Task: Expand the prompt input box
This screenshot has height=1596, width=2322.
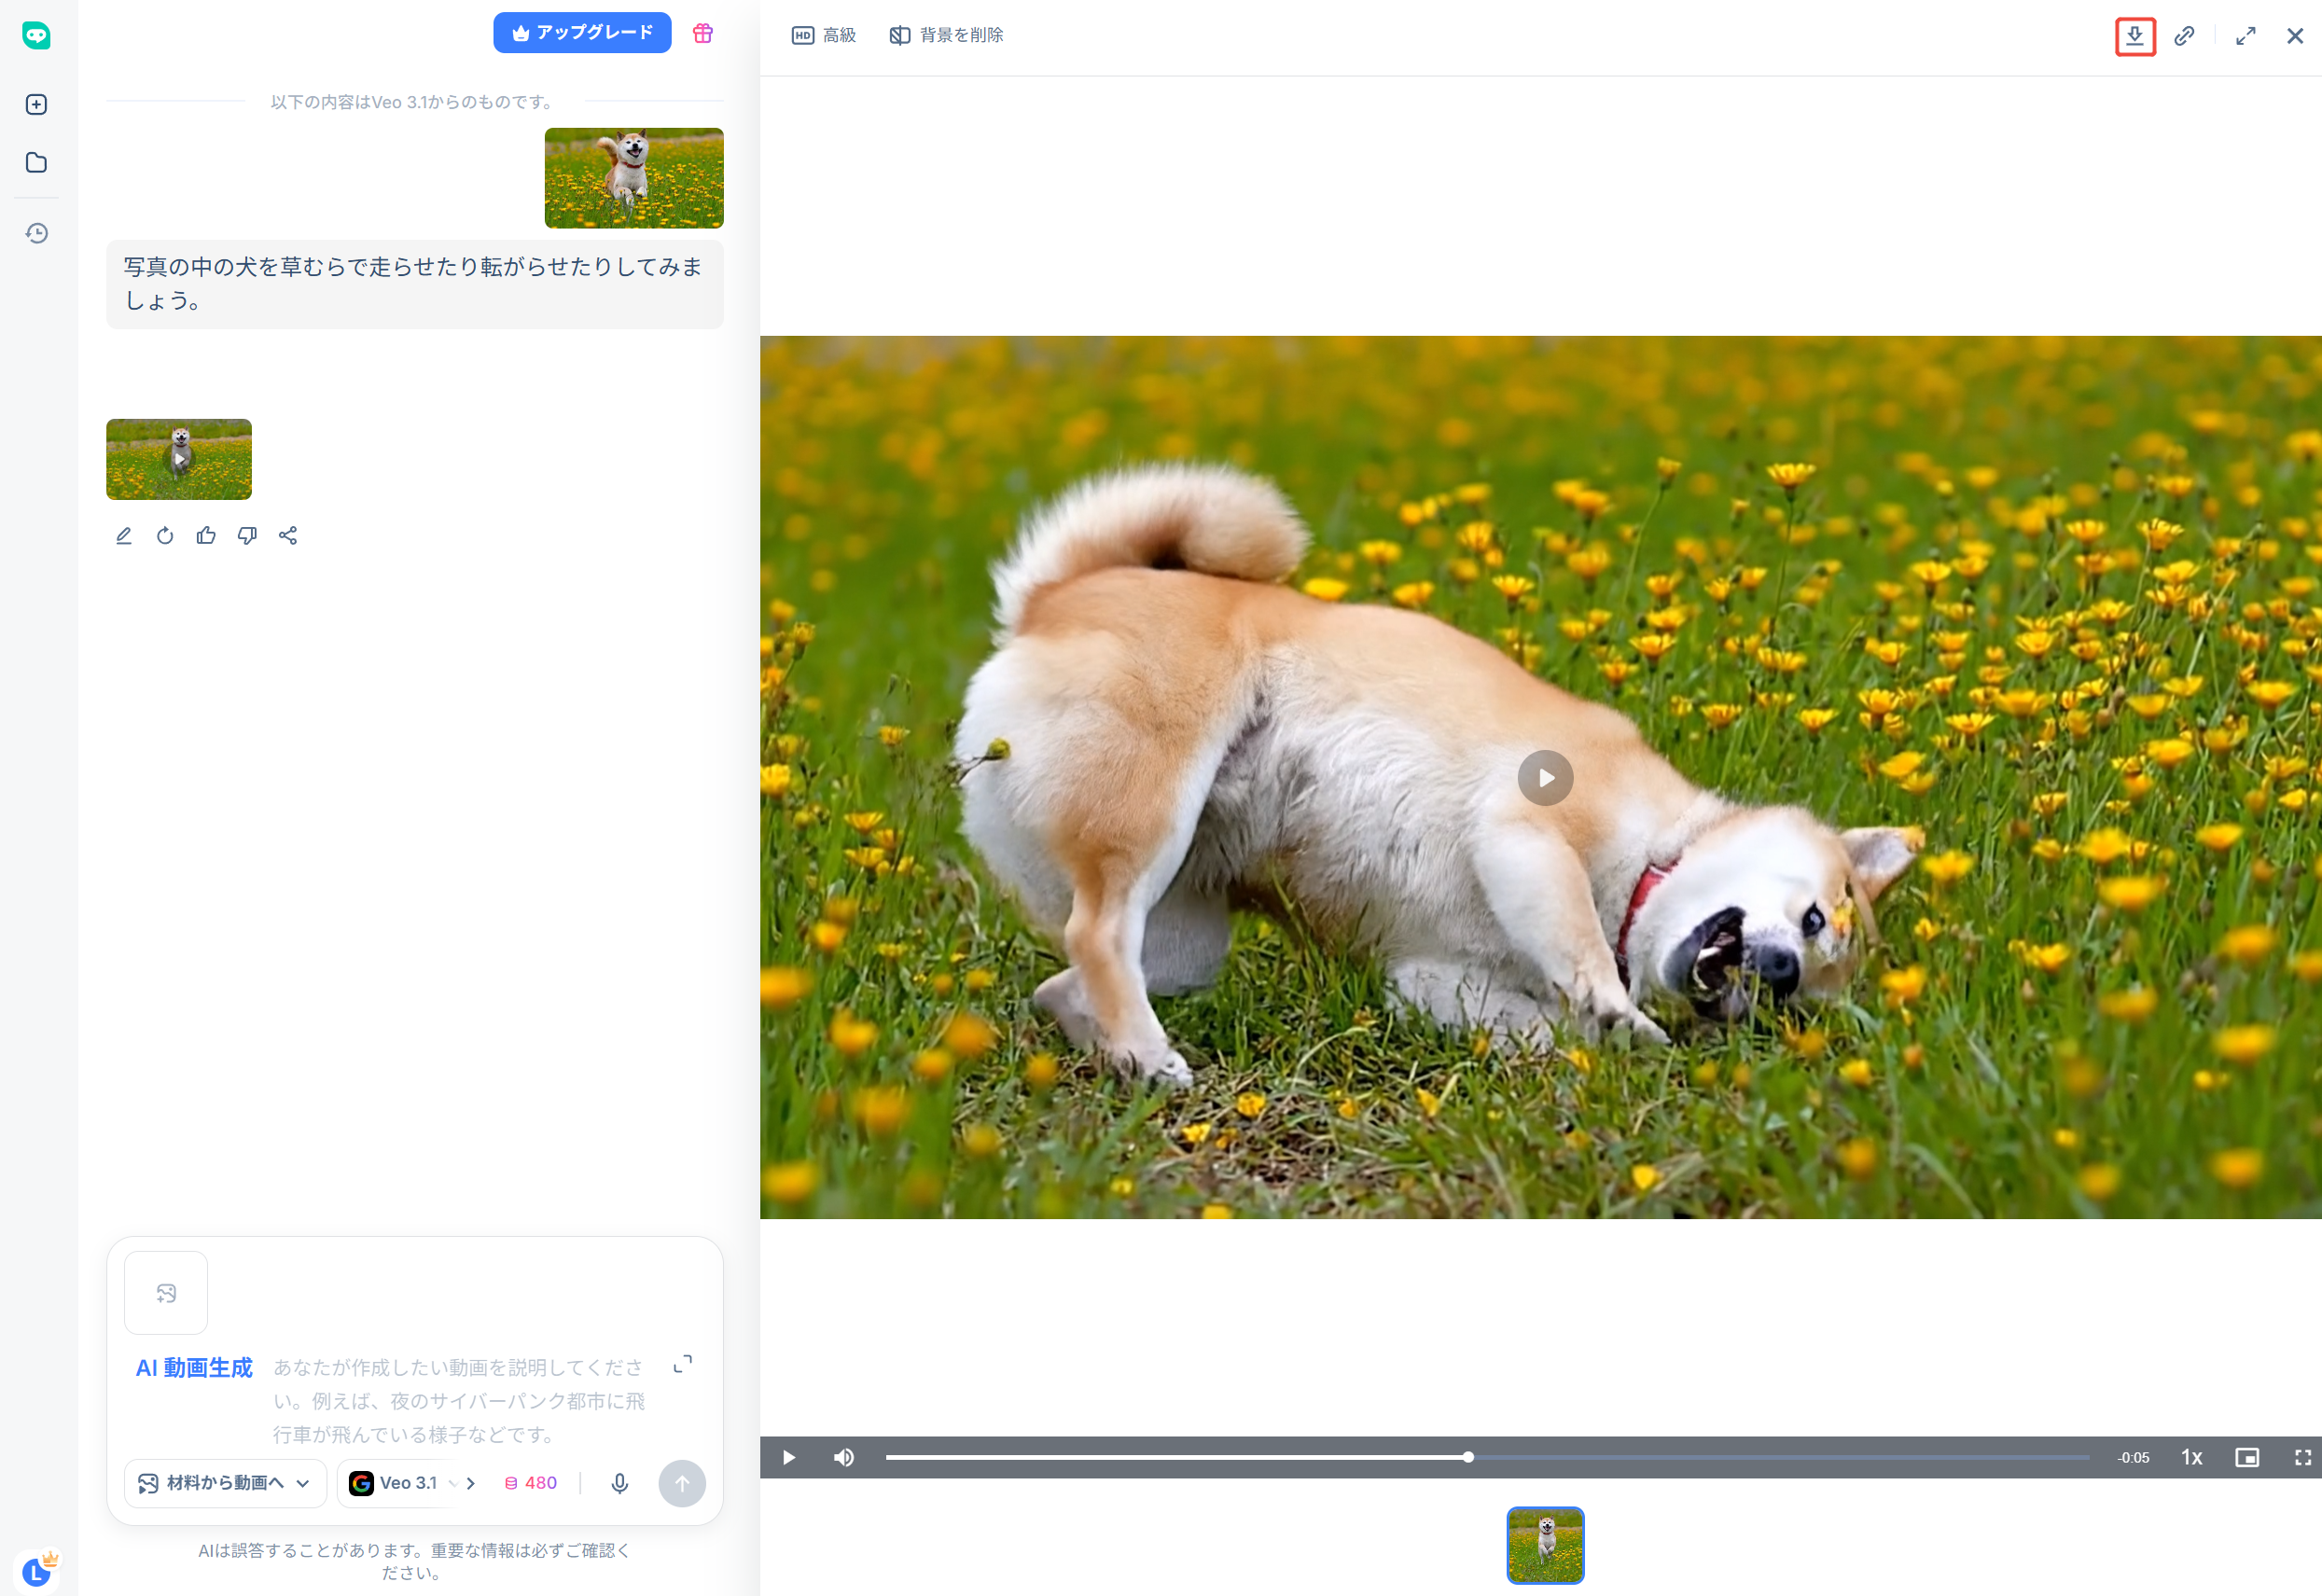Action: [683, 1363]
